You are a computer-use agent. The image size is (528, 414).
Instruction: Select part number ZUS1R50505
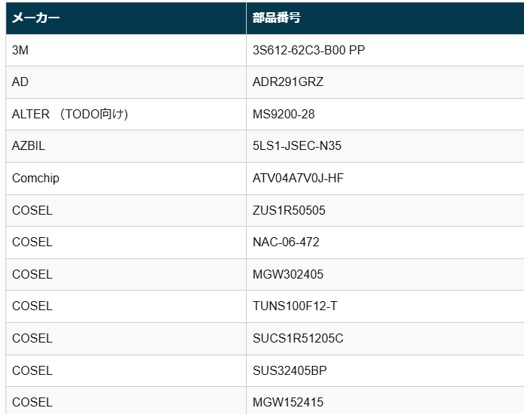(289, 211)
